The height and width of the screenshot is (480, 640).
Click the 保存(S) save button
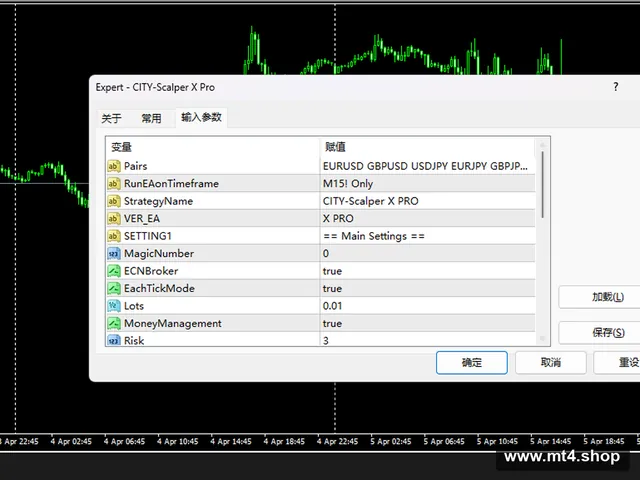pyautogui.click(x=599, y=333)
